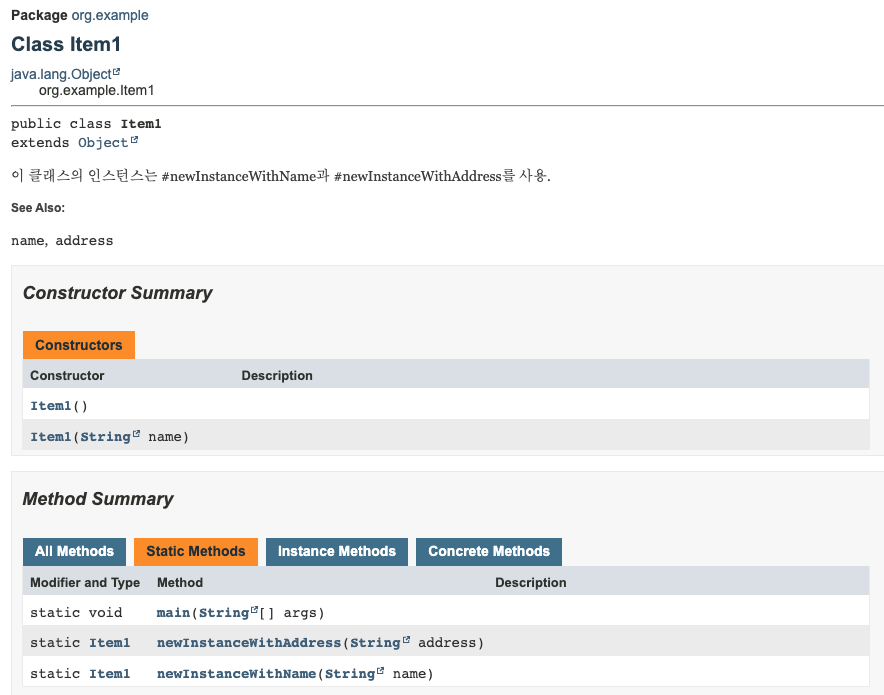Click external link icon beside java.lang.Object
Screen dimensions: 884x695
click(x=117, y=72)
